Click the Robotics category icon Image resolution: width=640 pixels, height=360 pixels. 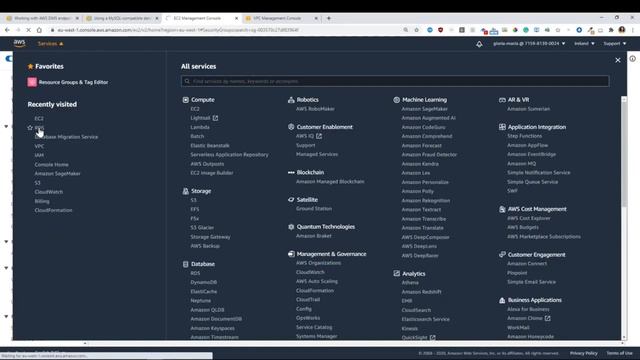[291, 100]
